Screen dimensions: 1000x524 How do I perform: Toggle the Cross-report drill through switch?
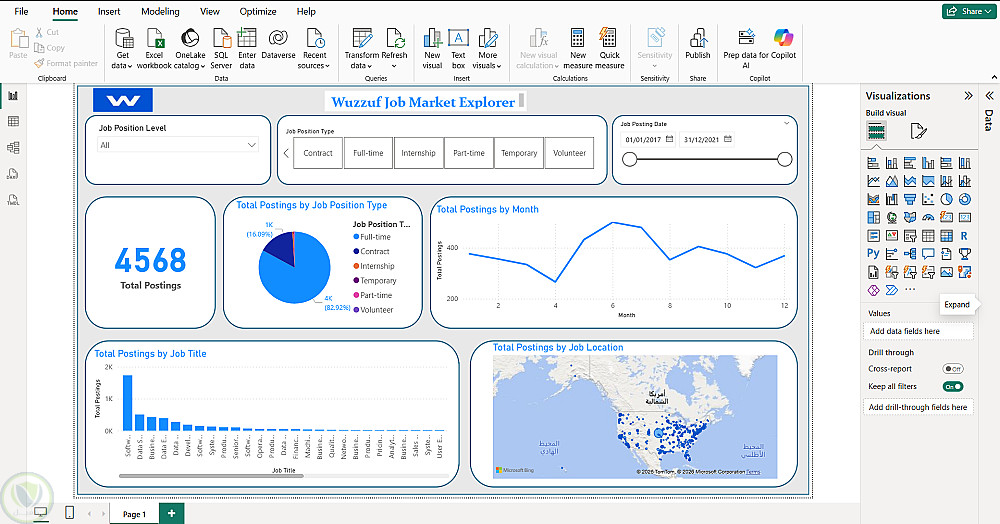pyautogui.click(x=953, y=368)
